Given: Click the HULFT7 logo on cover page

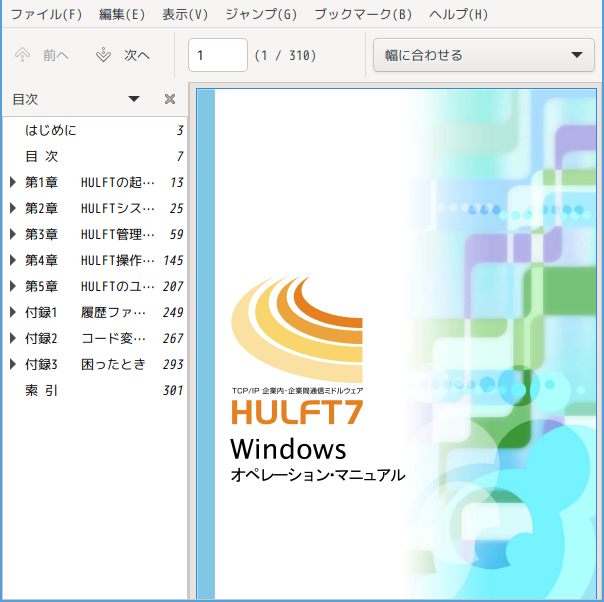Looking at the screenshot, I should pos(297,412).
